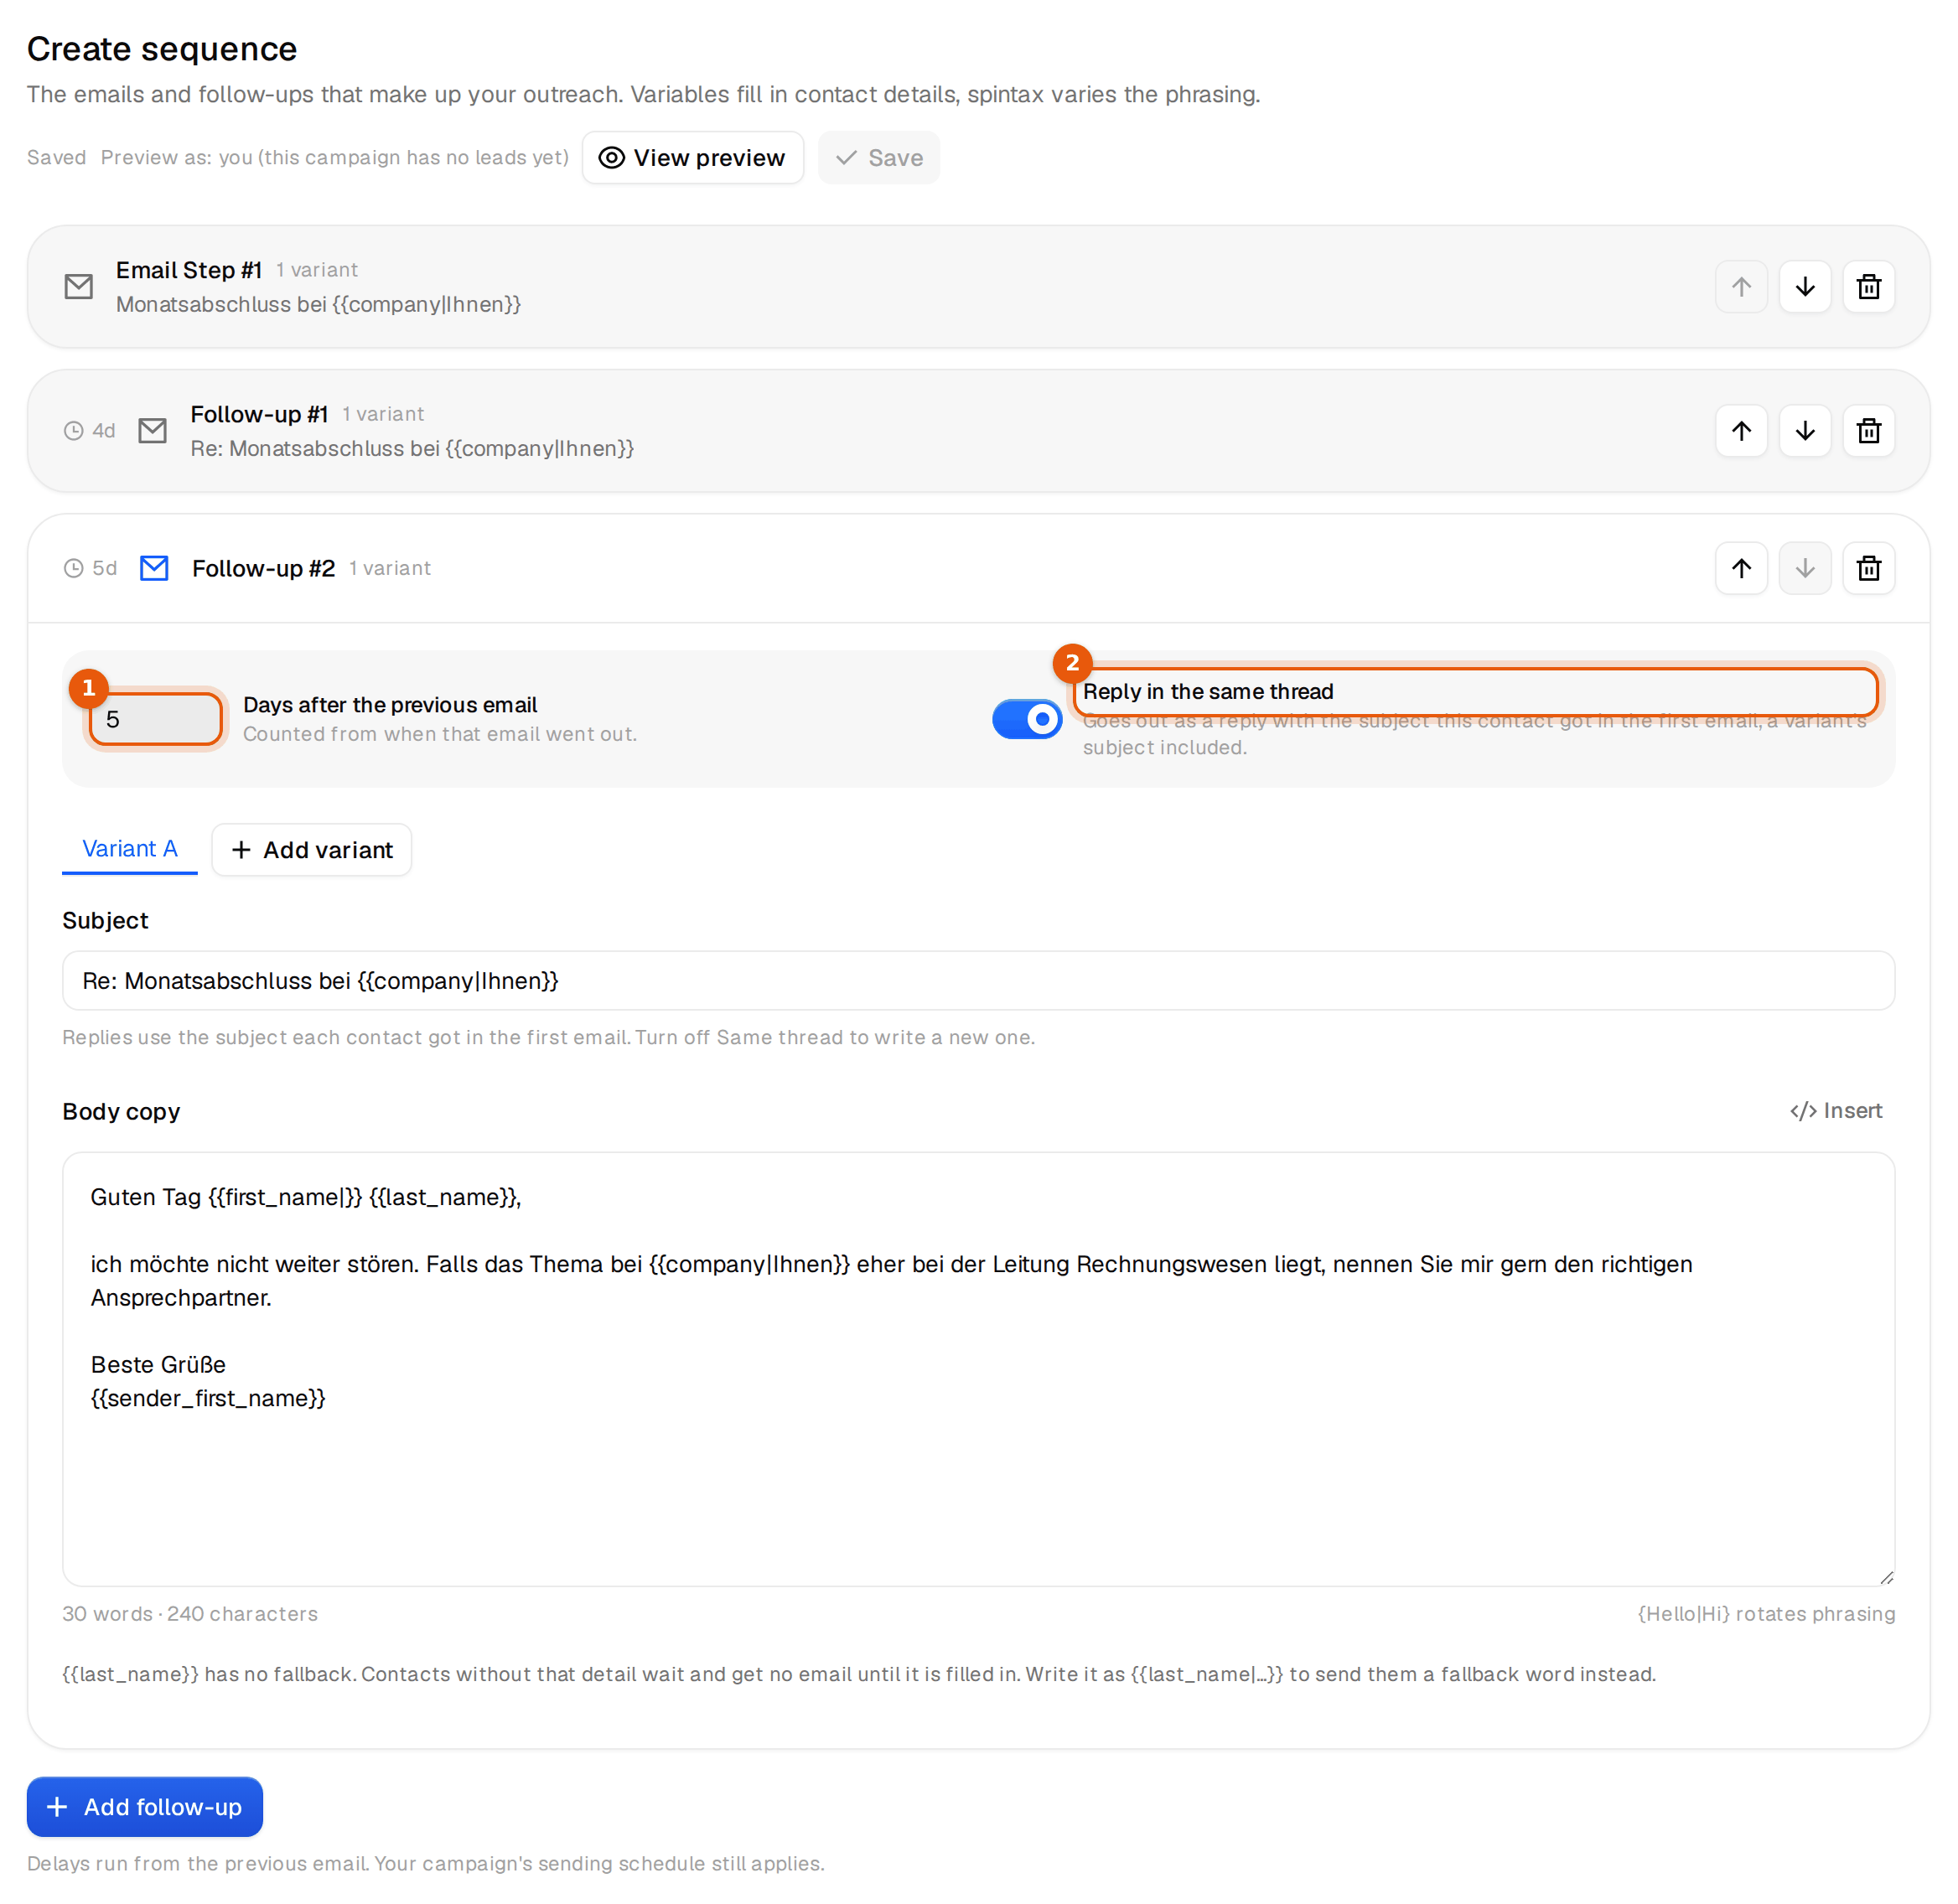Screen dimensions: 1958x1904
Task: Open View preview
Action: (x=692, y=158)
